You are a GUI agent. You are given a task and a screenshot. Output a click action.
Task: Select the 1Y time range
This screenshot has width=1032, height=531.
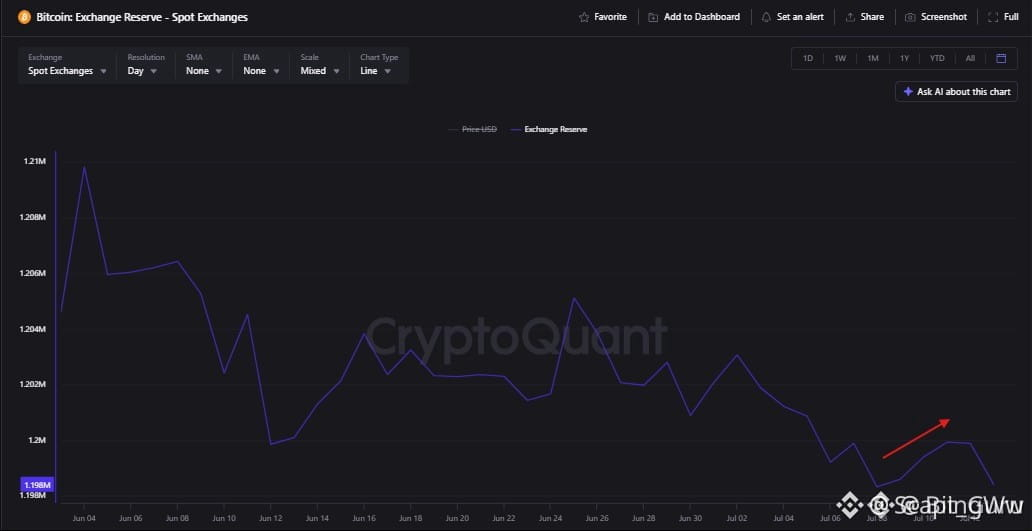pyautogui.click(x=904, y=58)
